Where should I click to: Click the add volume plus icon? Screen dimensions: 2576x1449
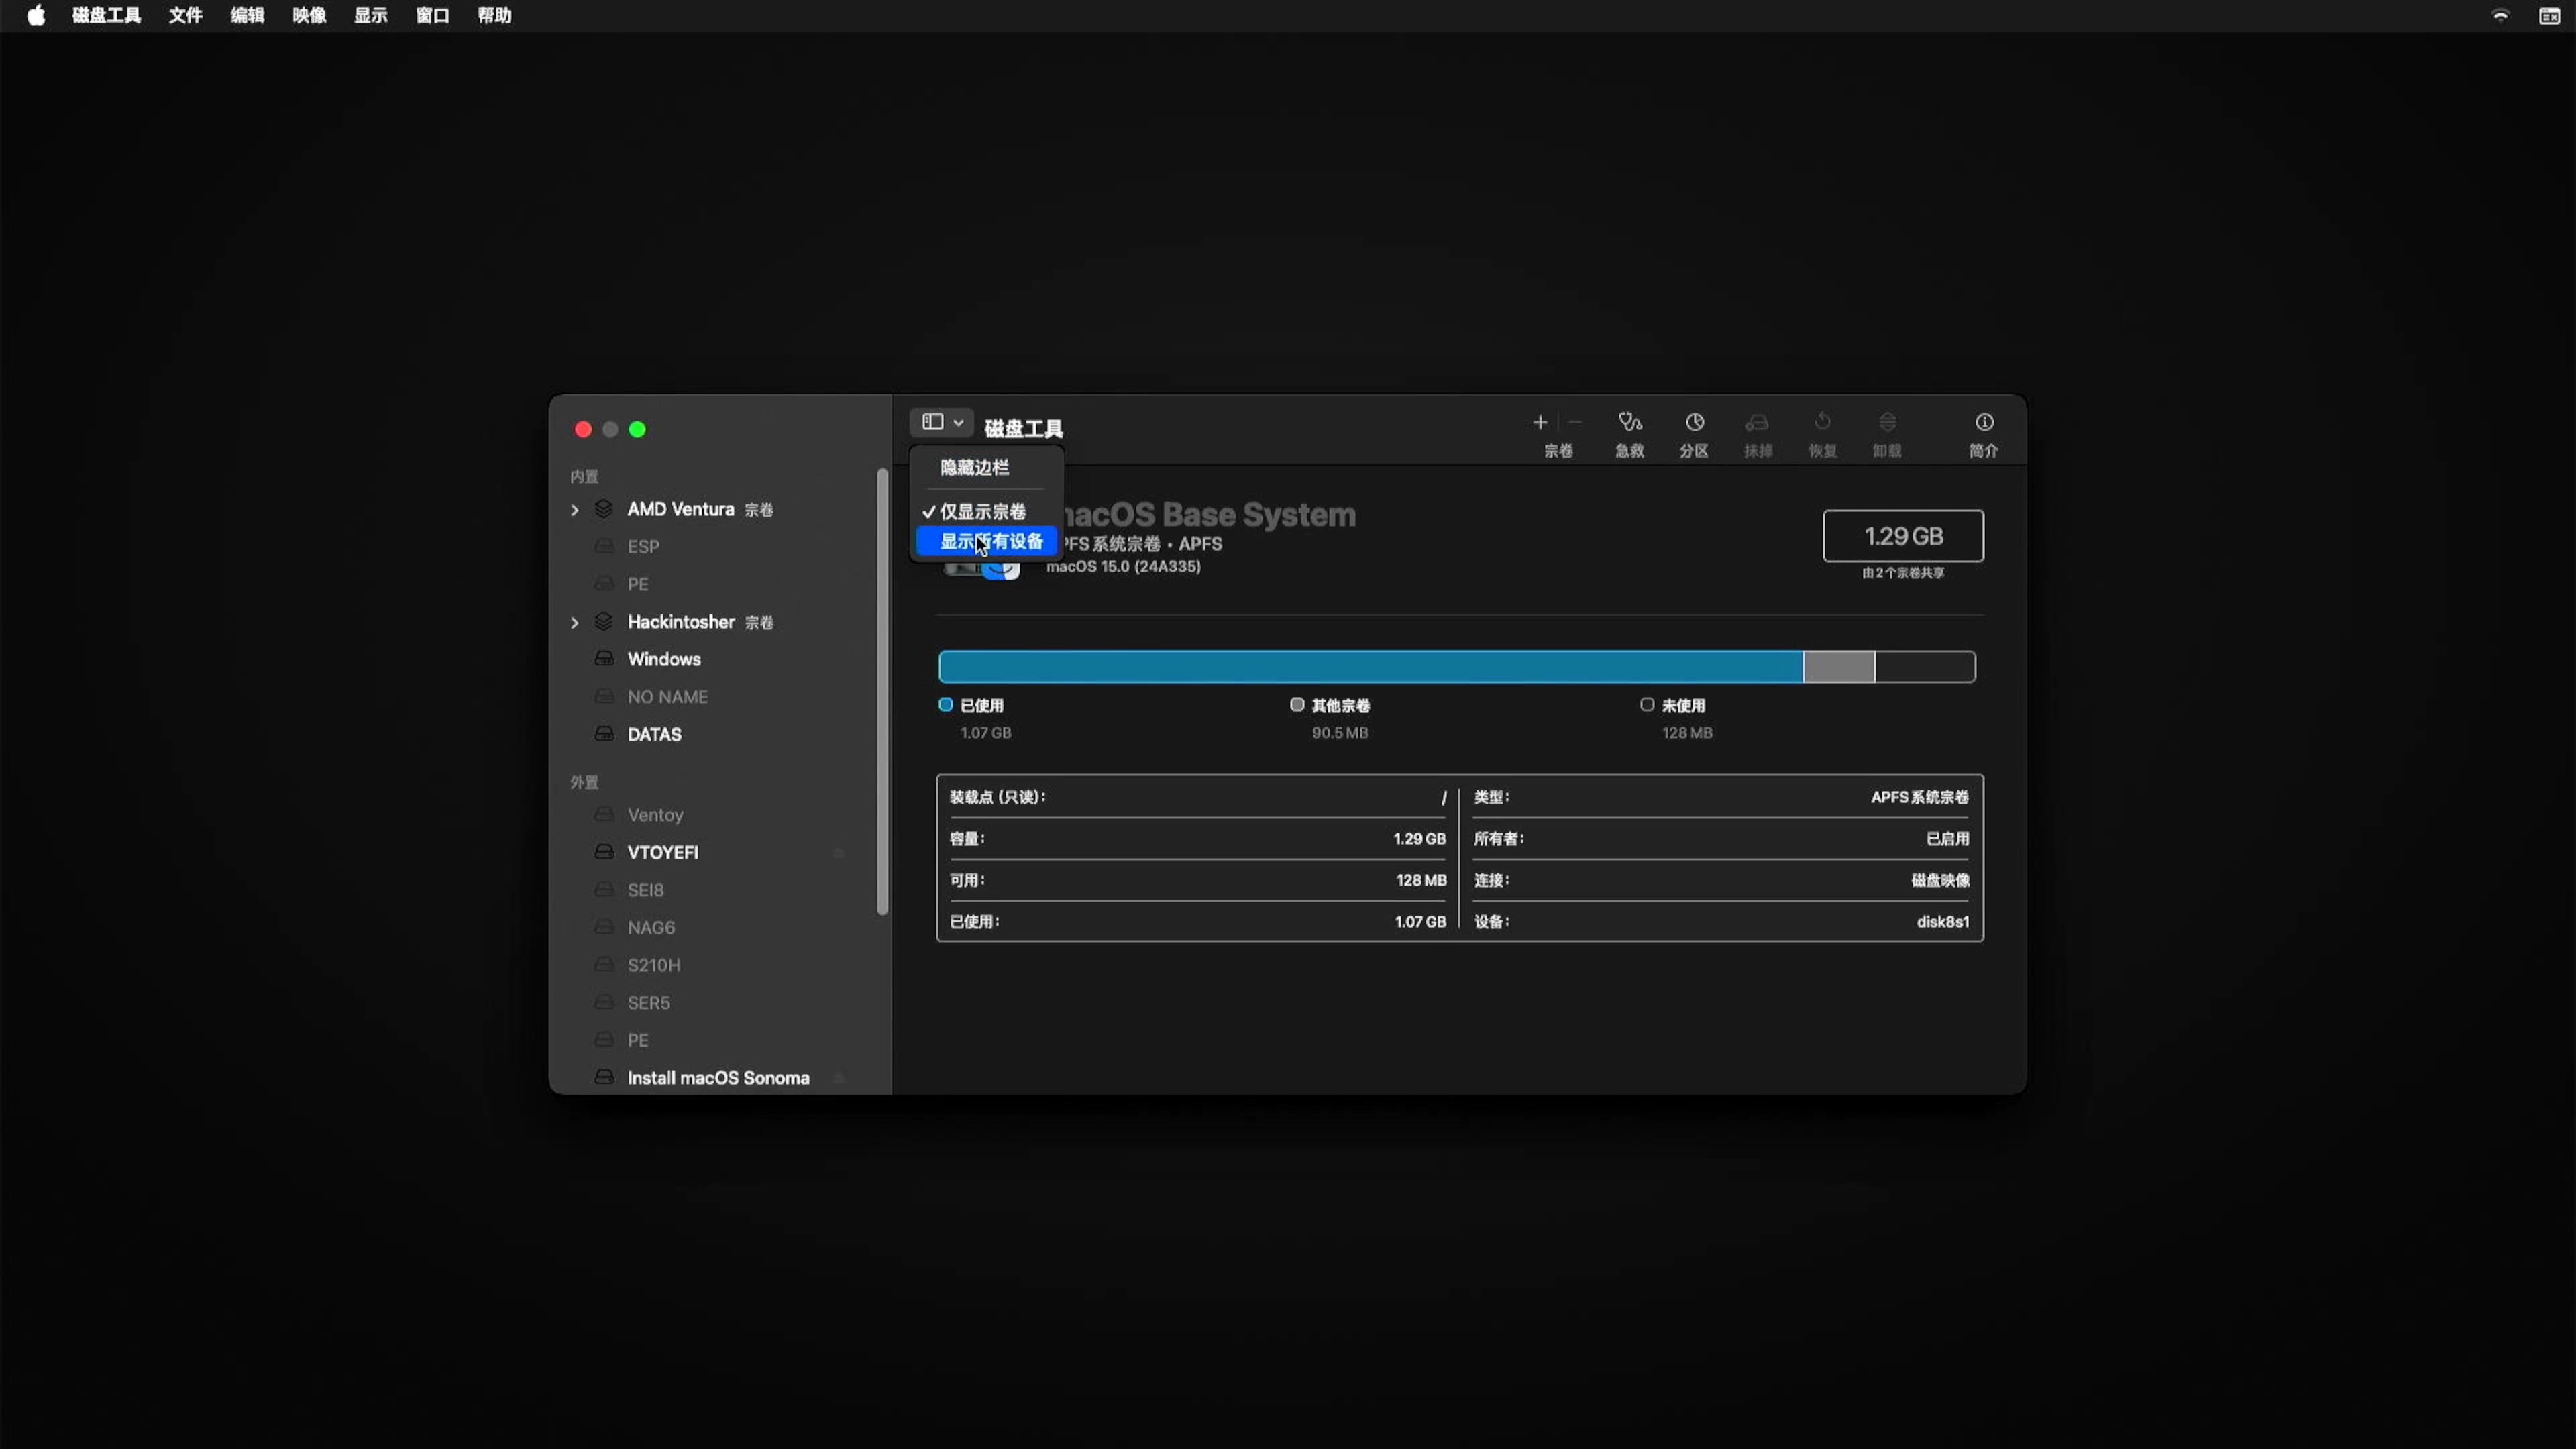click(1539, 422)
